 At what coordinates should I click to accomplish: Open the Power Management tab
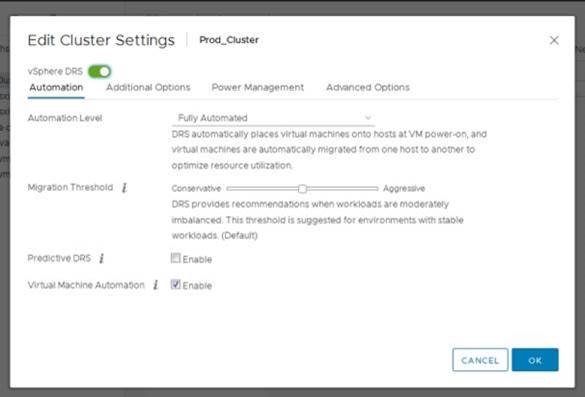pos(258,87)
